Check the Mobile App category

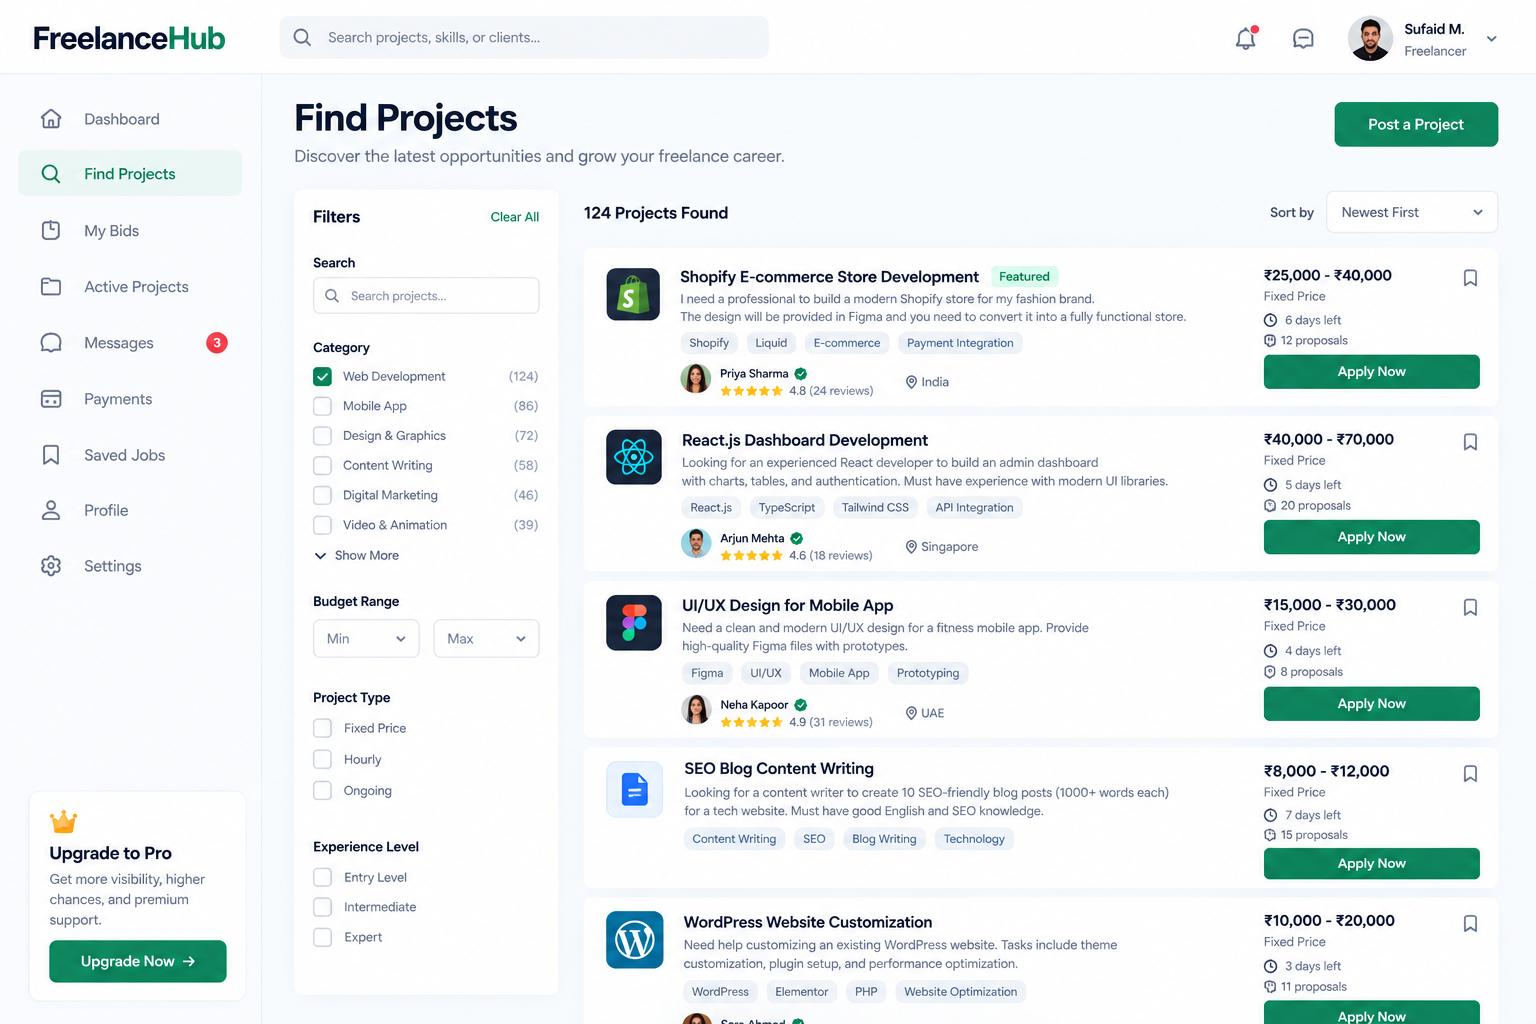pyautogui.click(x=322, y=406)
